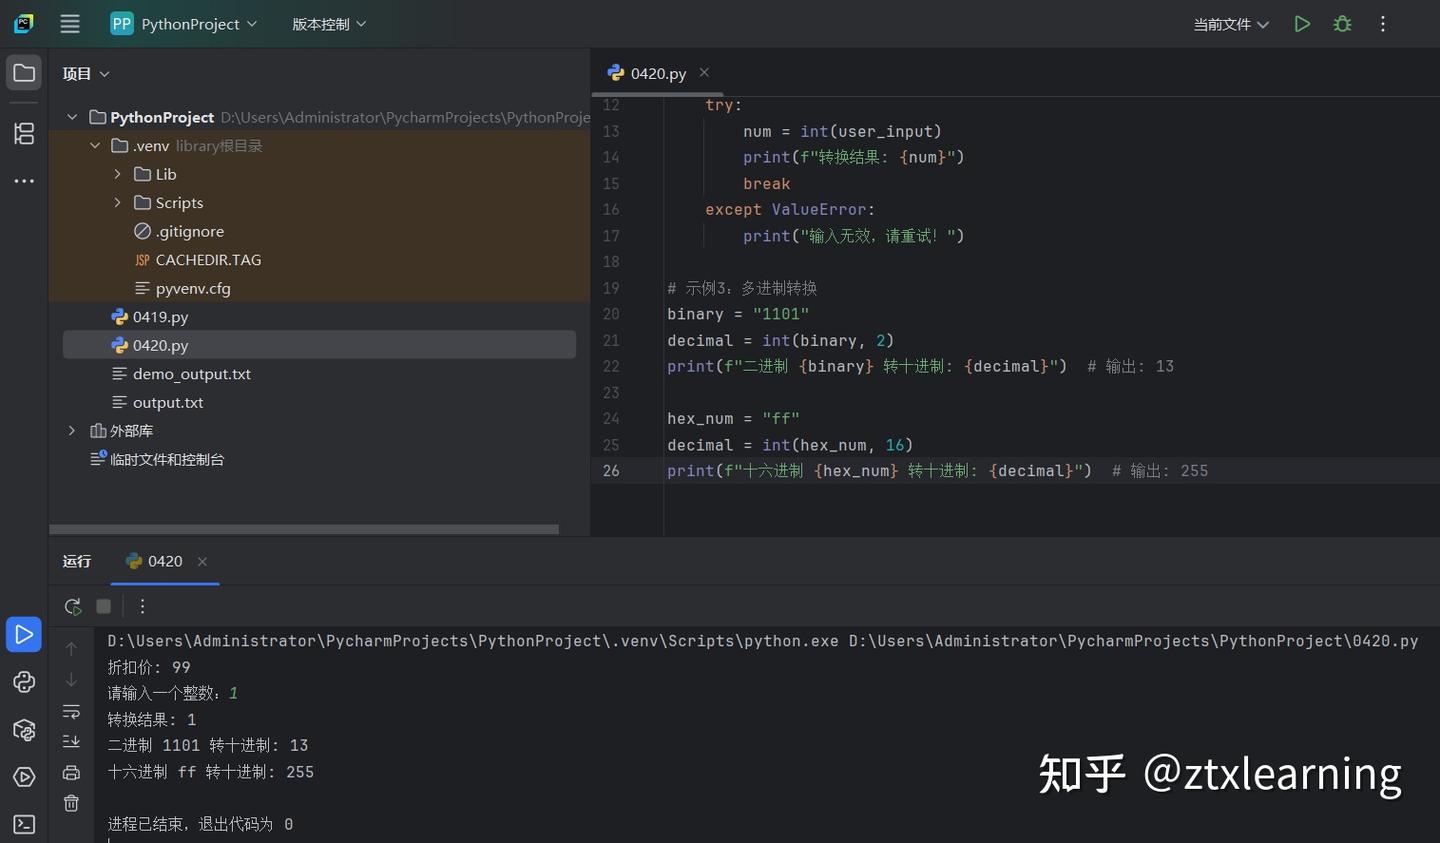The image size is (1440, 843).
Task: Open output.txt file
Action: 157,402
